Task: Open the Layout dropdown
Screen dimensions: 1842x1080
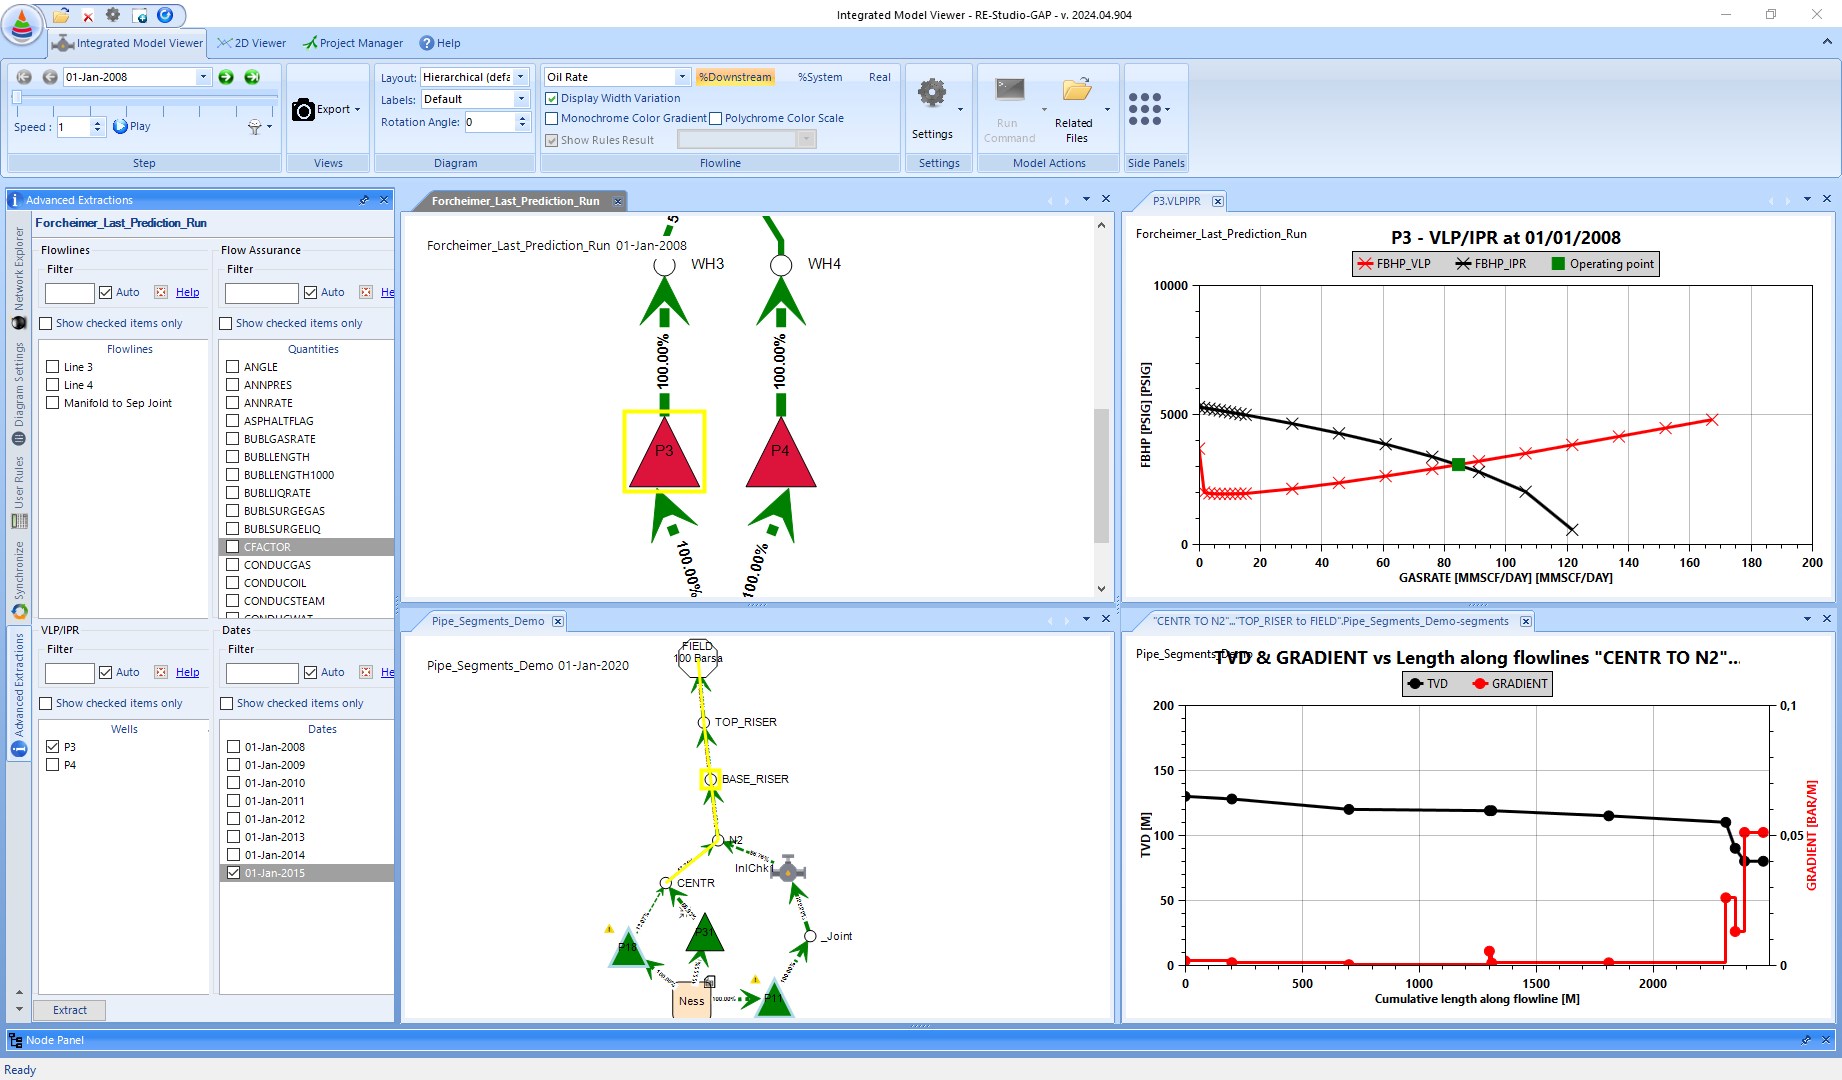Action: click(x=520, y=77)
